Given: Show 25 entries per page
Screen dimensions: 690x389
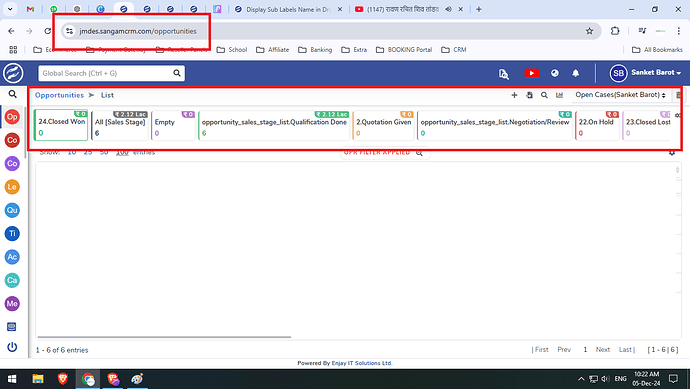Looking at the screenshot, I should 88,153.
